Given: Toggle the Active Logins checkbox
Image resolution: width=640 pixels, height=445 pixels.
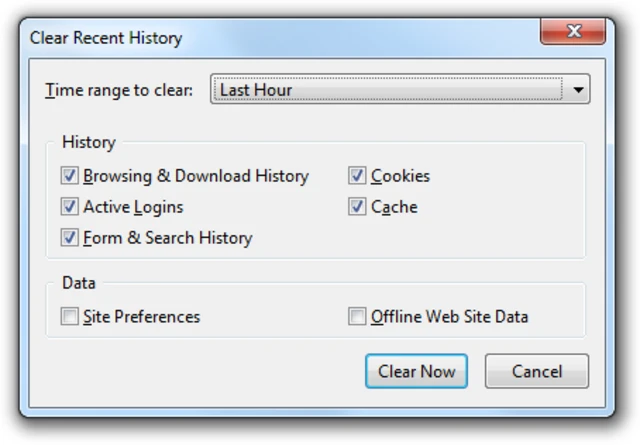Looking at the screenshot, I should coord(70,207).
